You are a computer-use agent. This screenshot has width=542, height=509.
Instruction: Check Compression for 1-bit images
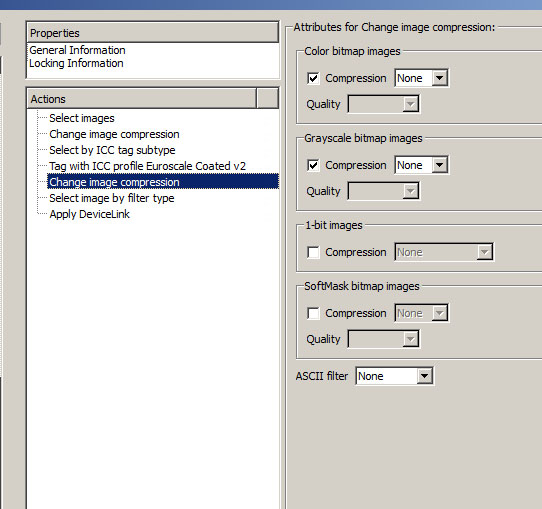tap(313, 252)
